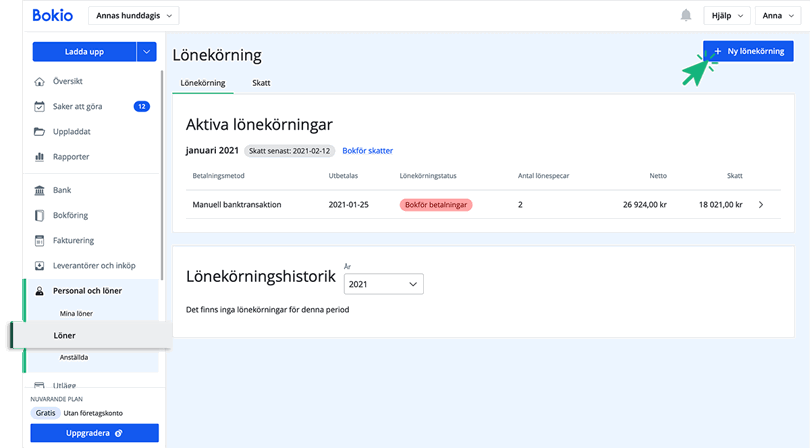Image resolution: width=810 pixels, height=448 pixels.
Task: Click the Leverantörer och inköp download icon
Action: tap(39, 266)
